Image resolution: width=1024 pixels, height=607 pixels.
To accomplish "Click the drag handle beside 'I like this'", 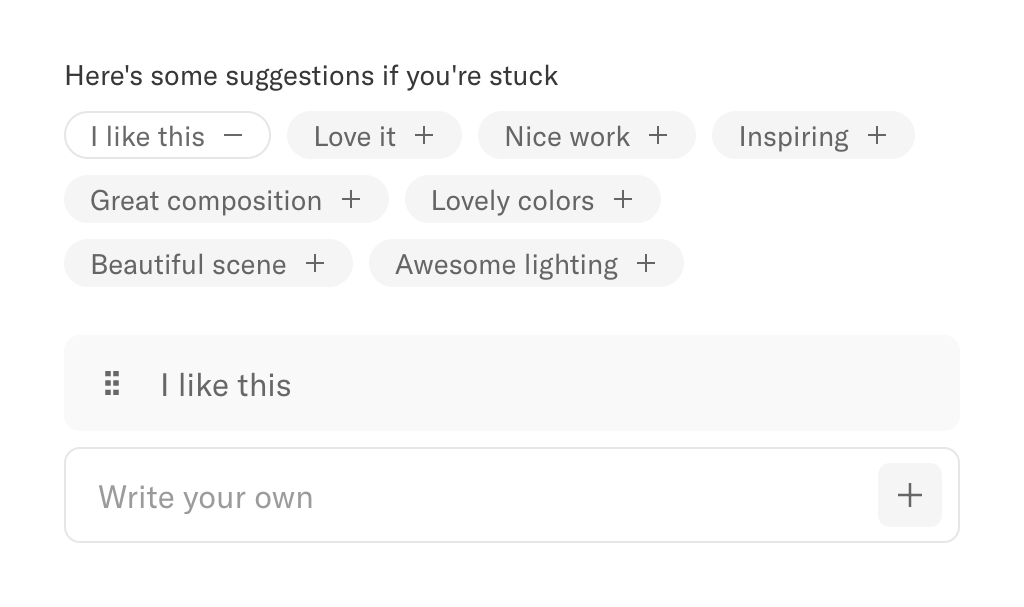I will point(113,384).
